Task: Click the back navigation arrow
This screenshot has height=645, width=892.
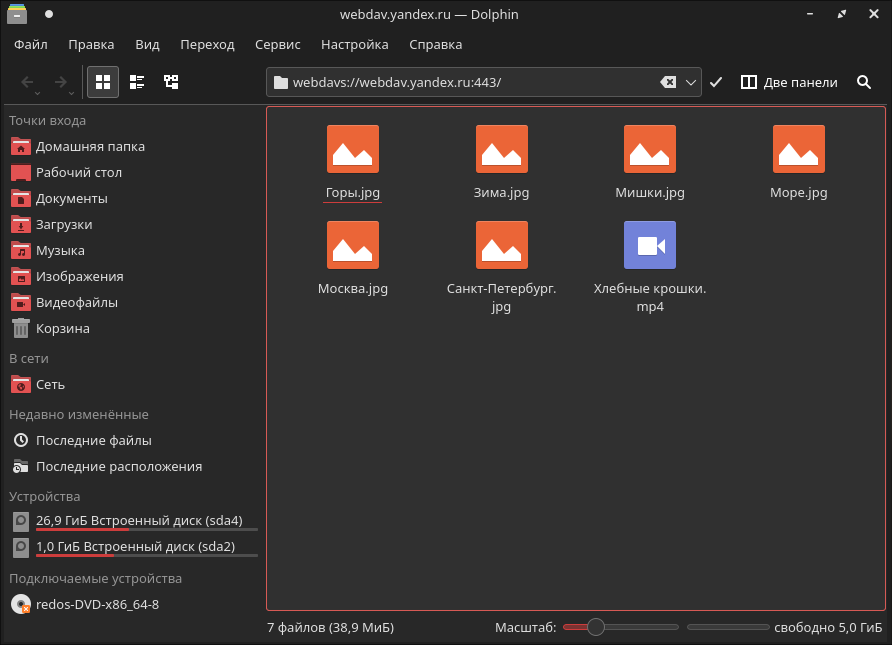Action: coord(28,82)
